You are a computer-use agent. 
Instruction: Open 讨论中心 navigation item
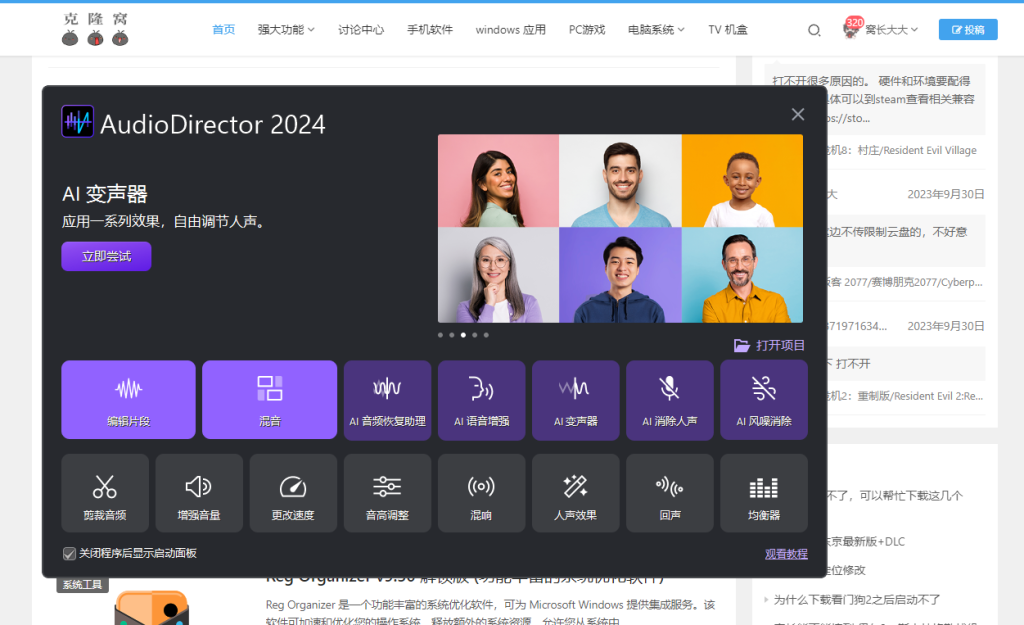[x=361, y=29]
